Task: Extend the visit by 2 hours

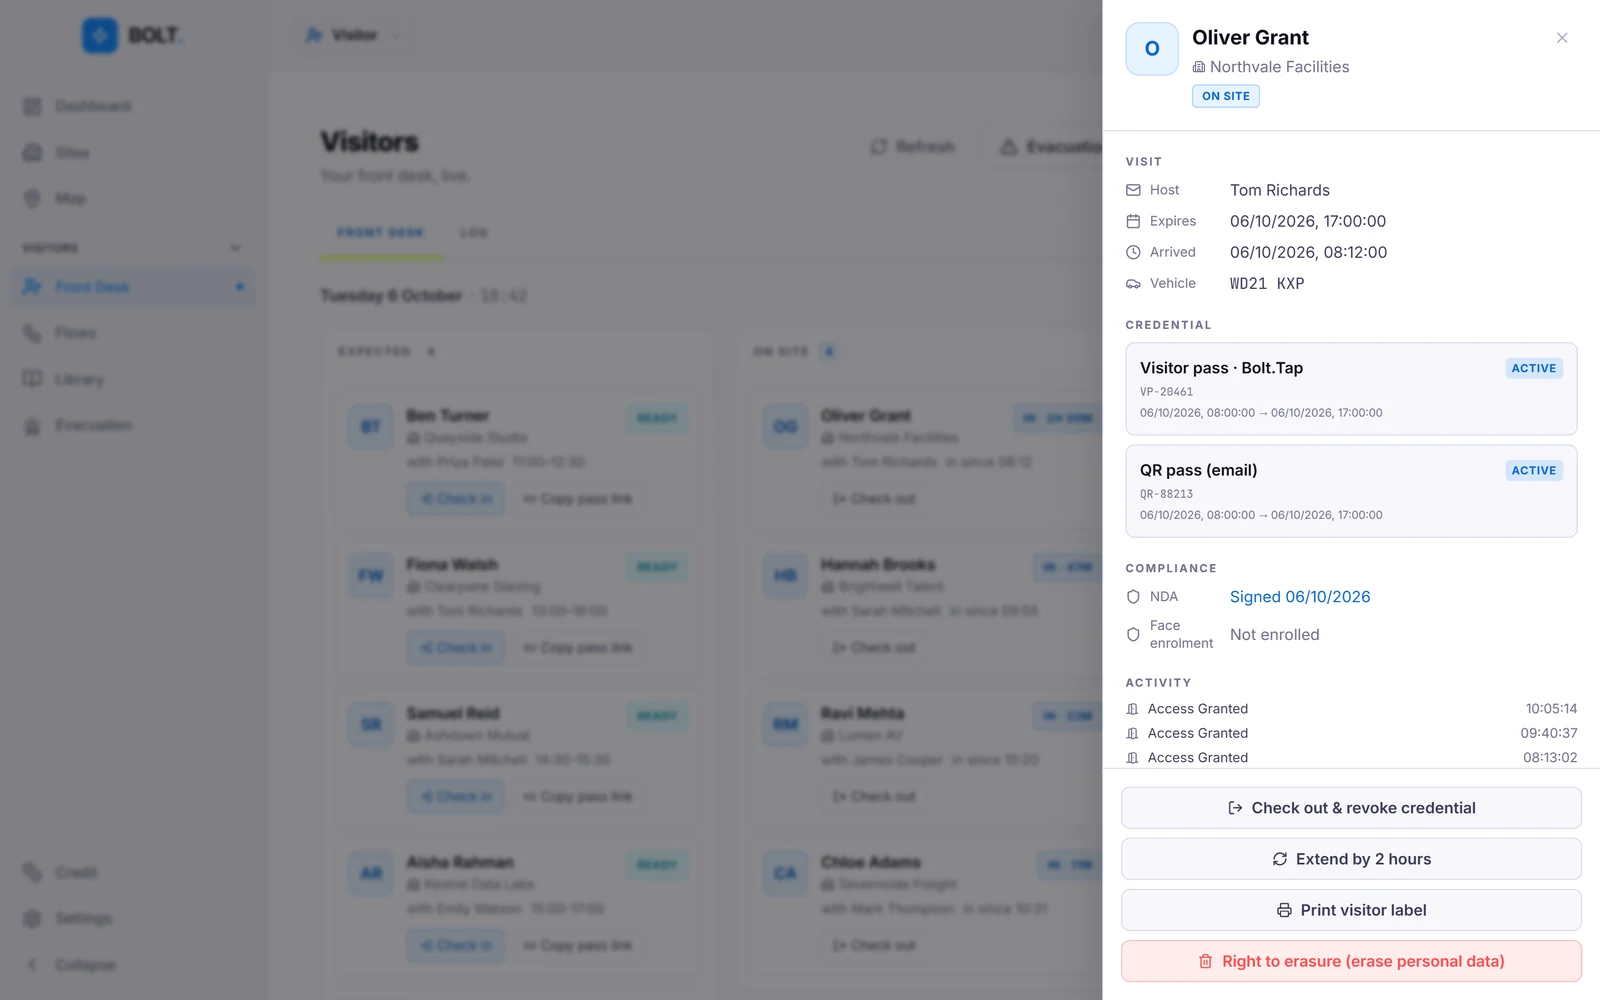Action: pyautogui.click(x=1351, y=859)
